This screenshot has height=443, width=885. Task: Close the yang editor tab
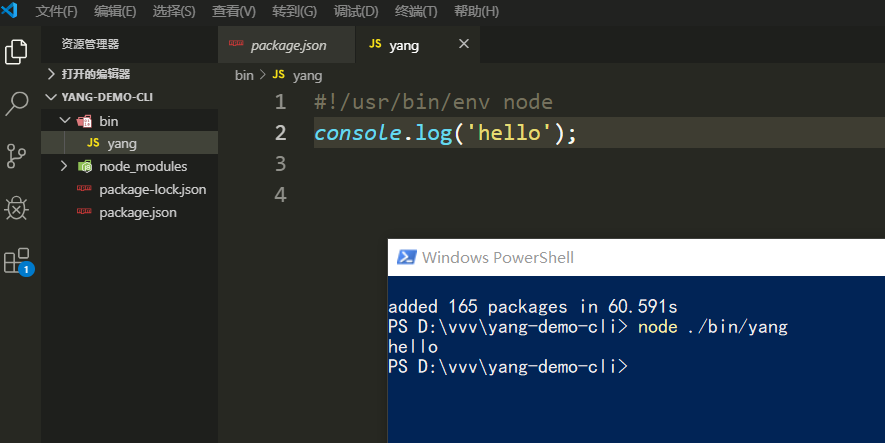[463, 44]
